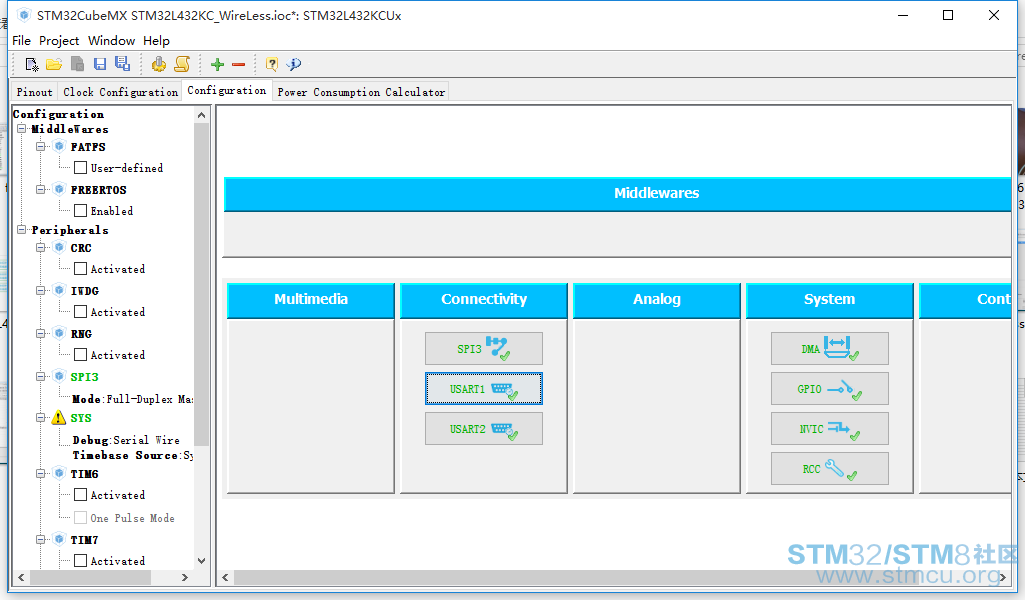Collapse the RNG tree node

pyautogui.click(x=41, y=333)
